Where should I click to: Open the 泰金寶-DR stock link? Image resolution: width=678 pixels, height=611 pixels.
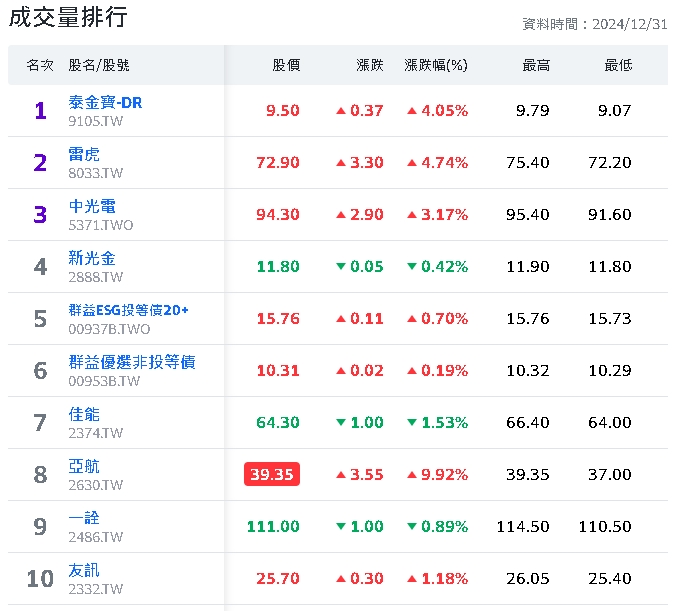[x=105, y=102]
